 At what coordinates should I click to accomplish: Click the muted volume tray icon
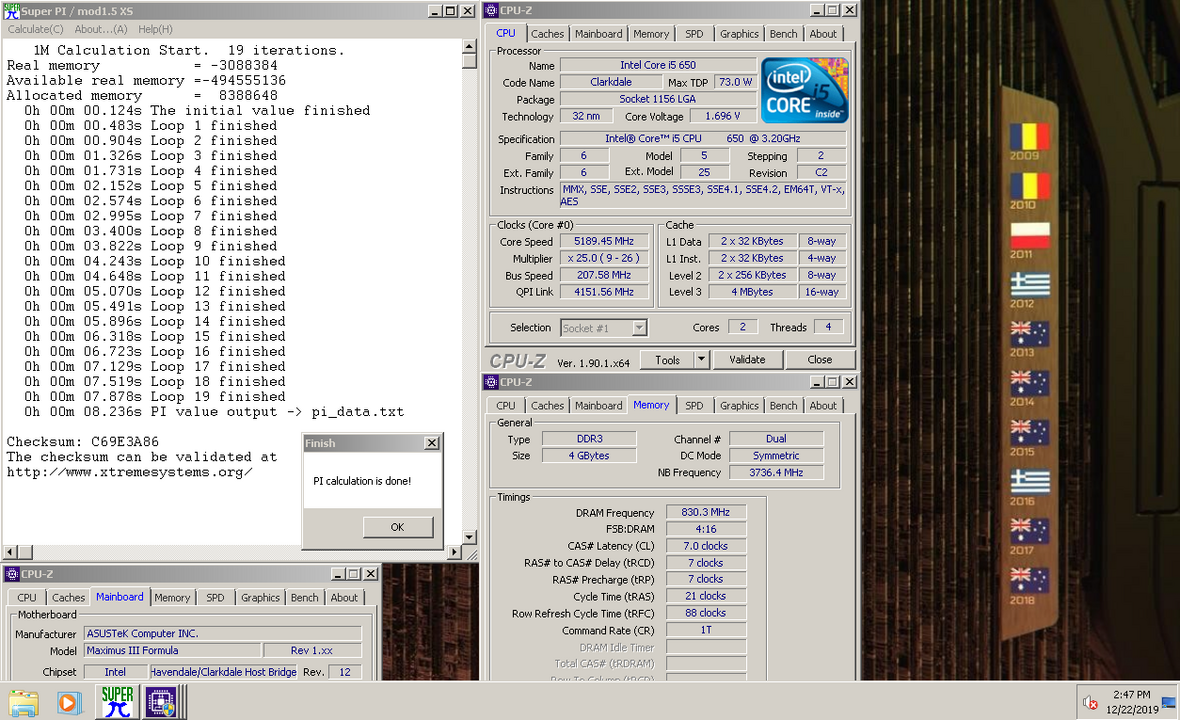tap(1090, 703)
